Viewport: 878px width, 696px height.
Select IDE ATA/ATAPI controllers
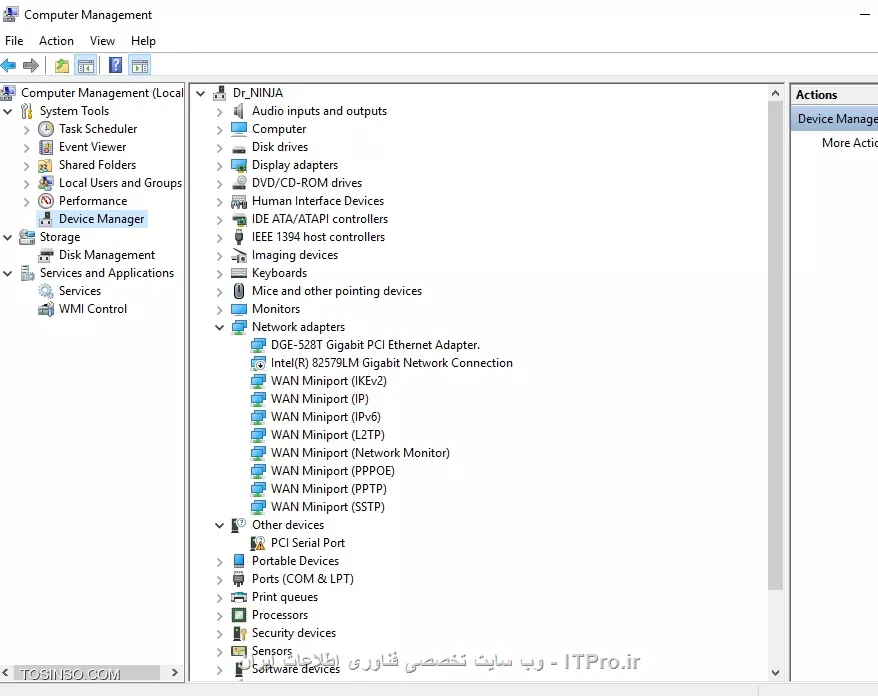pos(320,219)
